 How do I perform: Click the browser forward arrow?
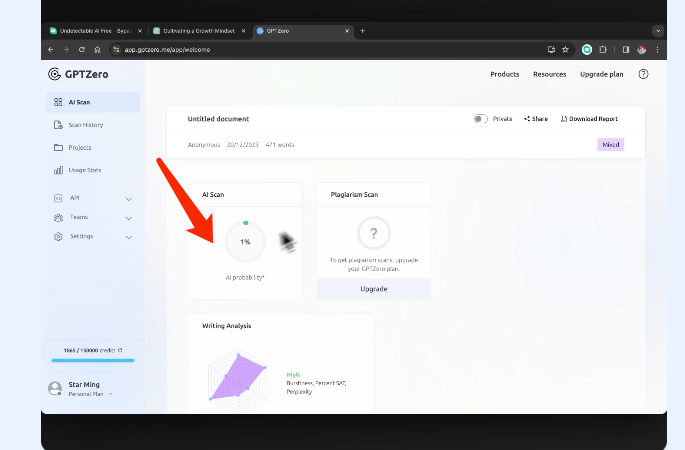pyautogui.click(x=66, y=50)
